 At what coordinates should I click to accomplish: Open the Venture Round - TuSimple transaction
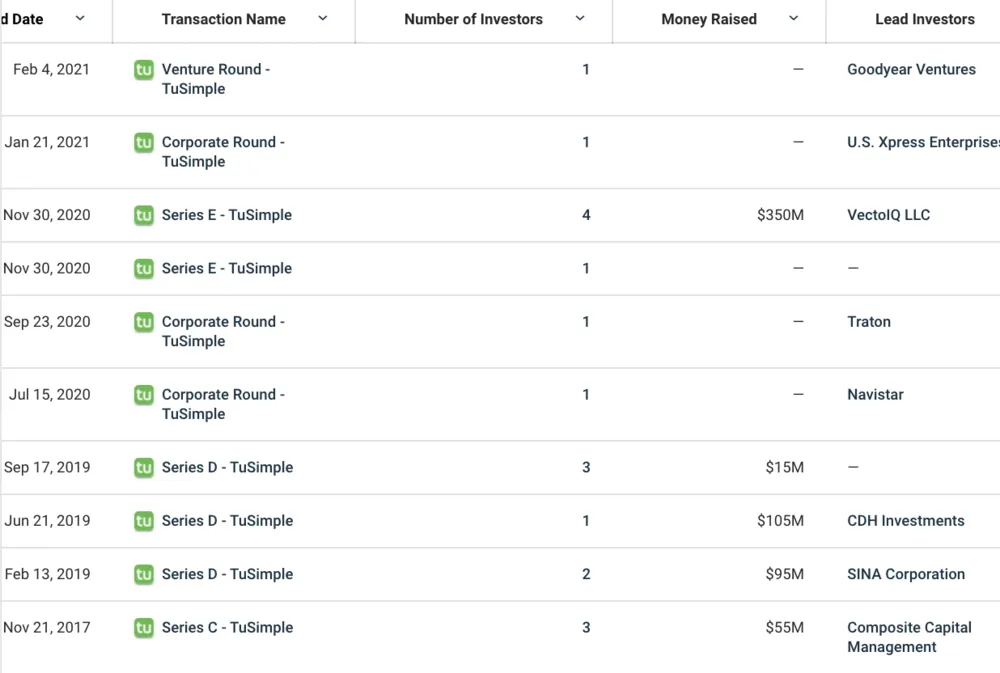pos(215,79)
